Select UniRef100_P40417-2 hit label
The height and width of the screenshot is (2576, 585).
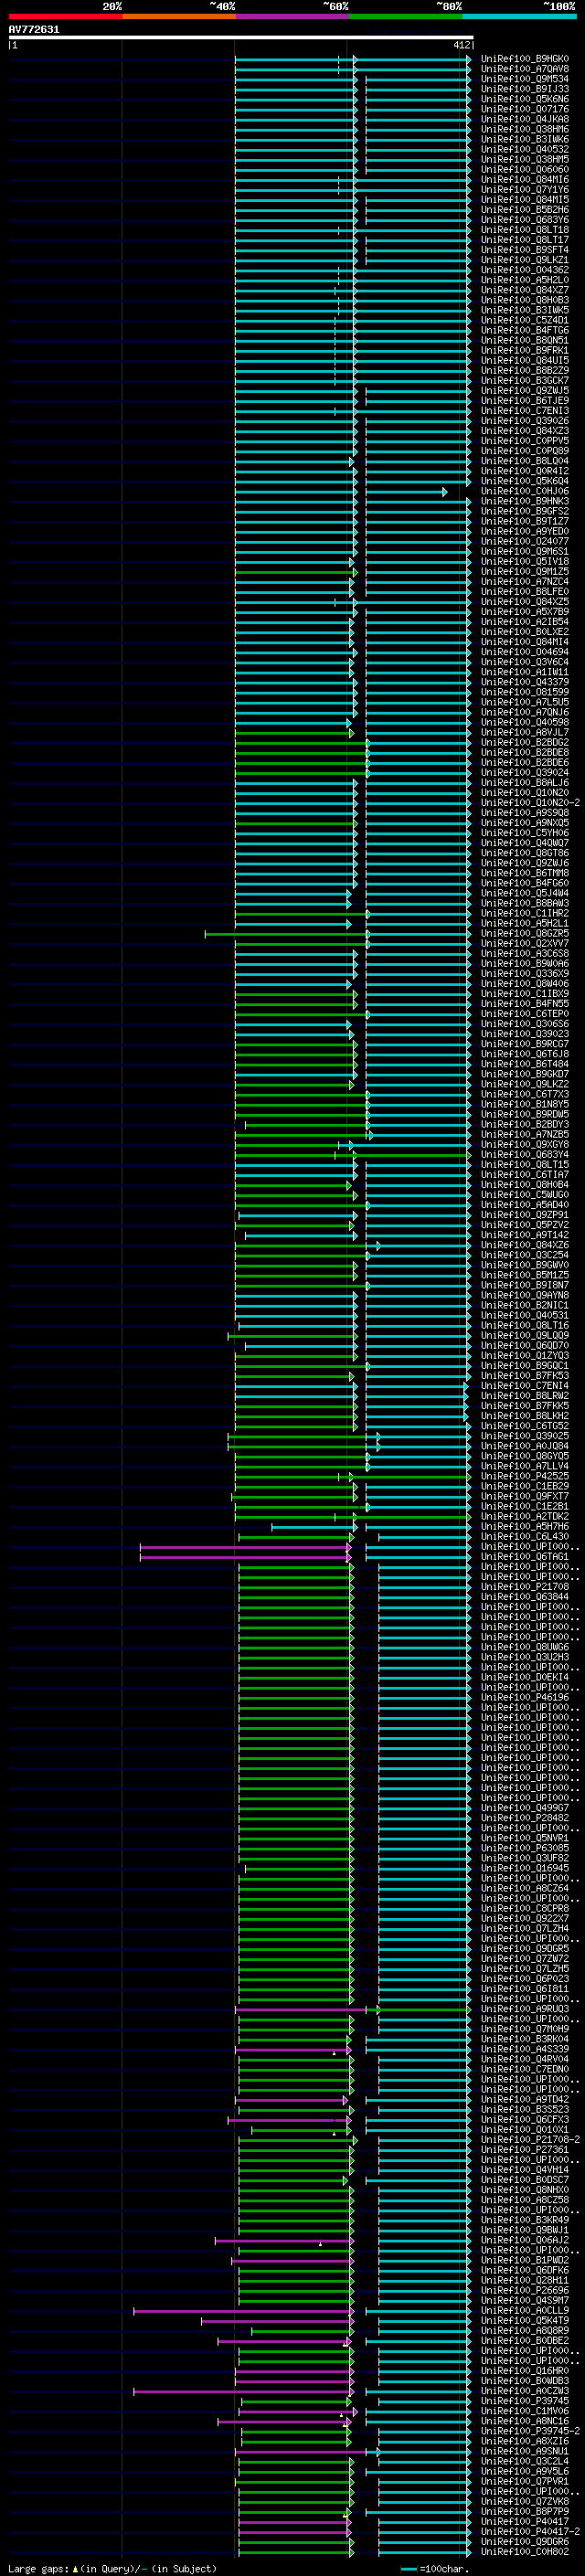click(x=530, y=2532)
